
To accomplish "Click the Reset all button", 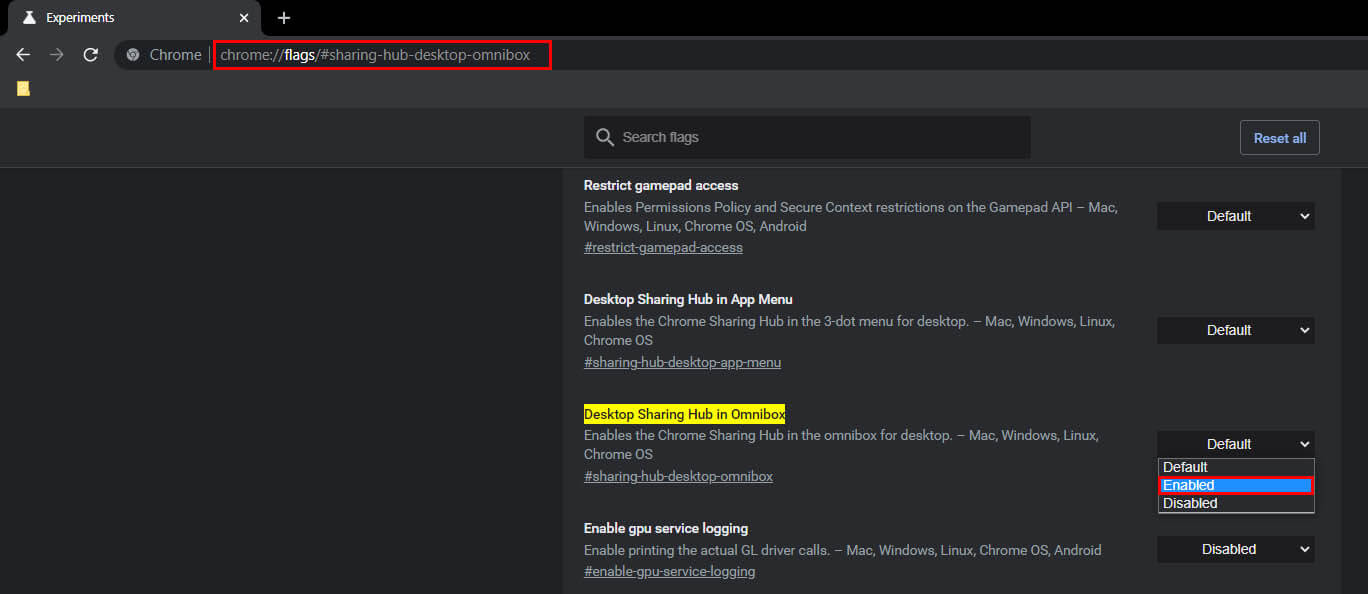I will [x=1280, y=138].
